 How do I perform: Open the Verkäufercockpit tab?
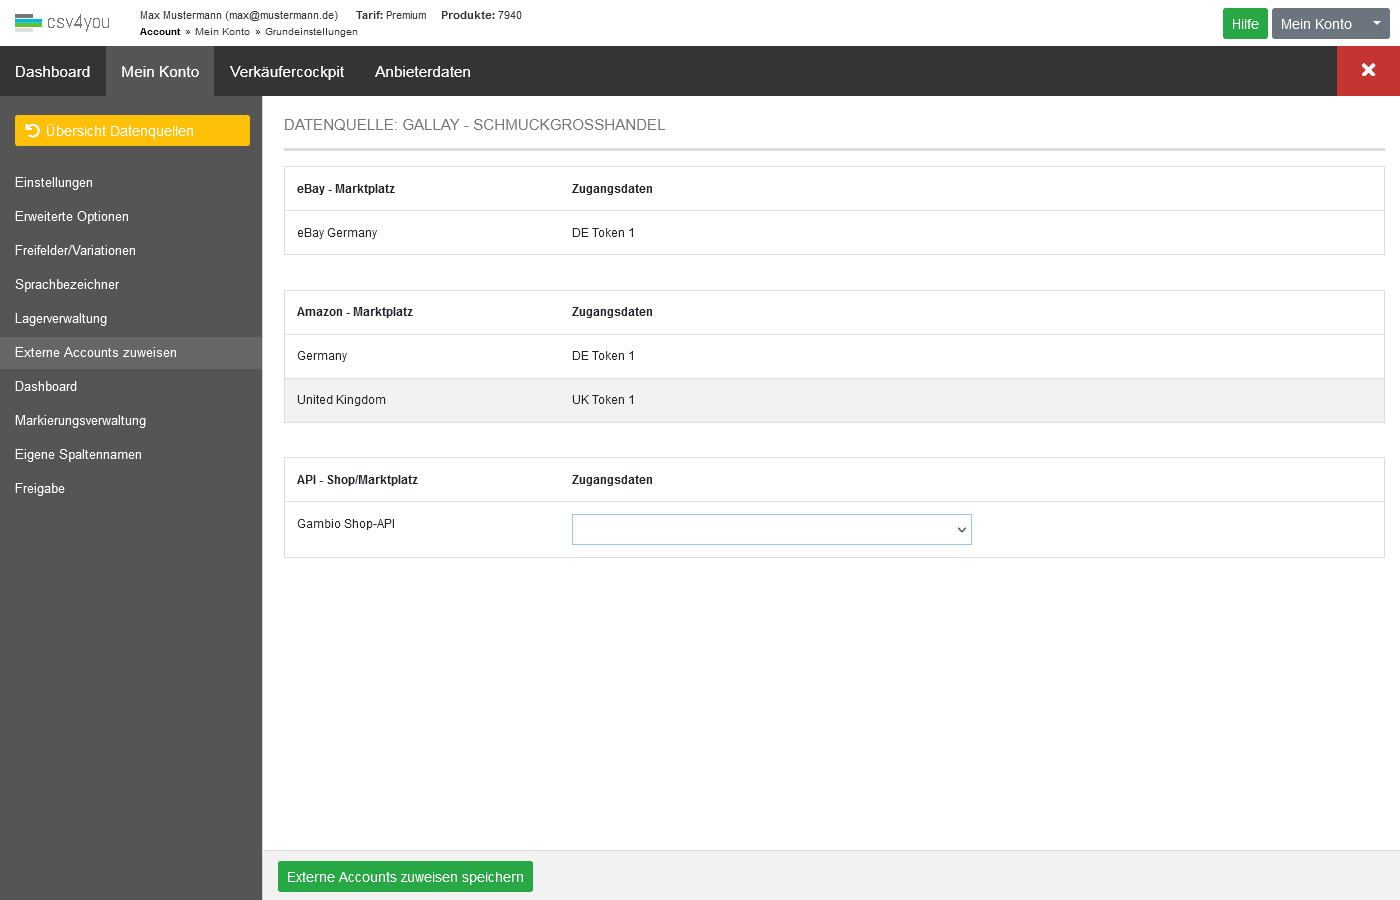pos(287,72)
